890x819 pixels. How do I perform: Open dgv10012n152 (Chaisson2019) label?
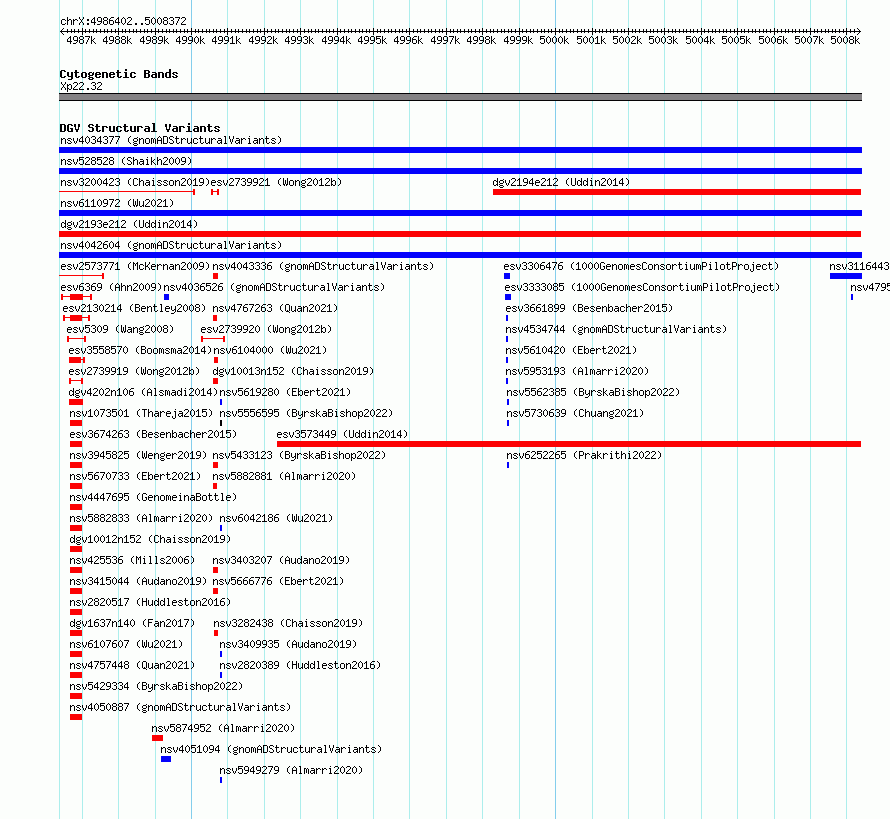point(150,539)
